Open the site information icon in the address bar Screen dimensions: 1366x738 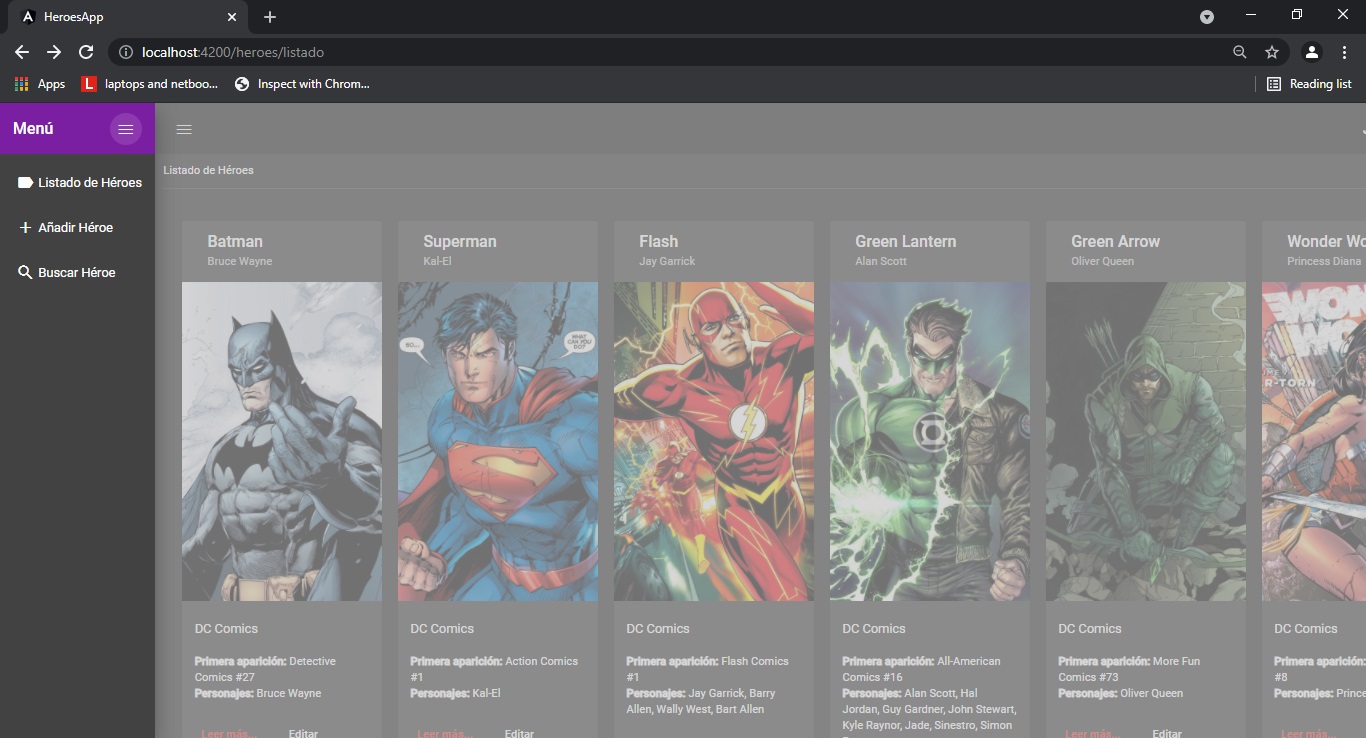pyautogui.click(x=126, y=52)
